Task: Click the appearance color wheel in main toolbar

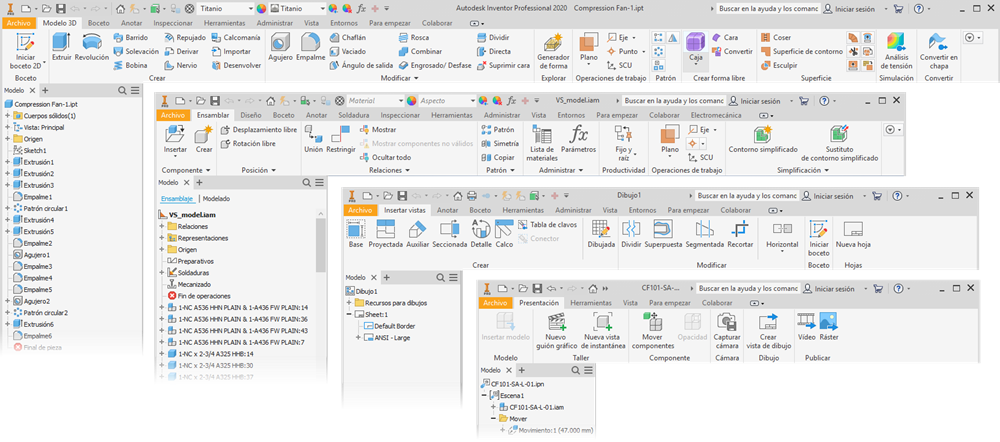Action: click(x=261, y=10)
